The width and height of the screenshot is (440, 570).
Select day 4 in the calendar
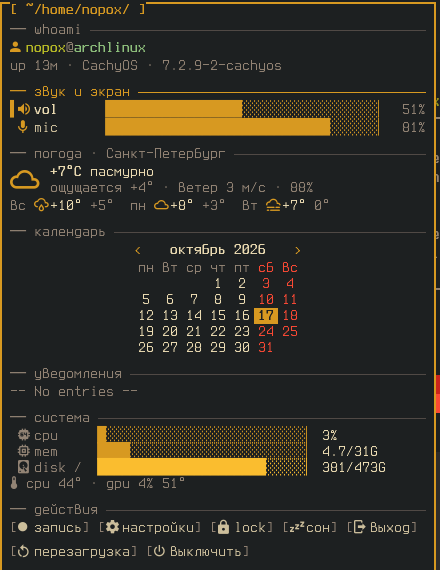[290, 283]
